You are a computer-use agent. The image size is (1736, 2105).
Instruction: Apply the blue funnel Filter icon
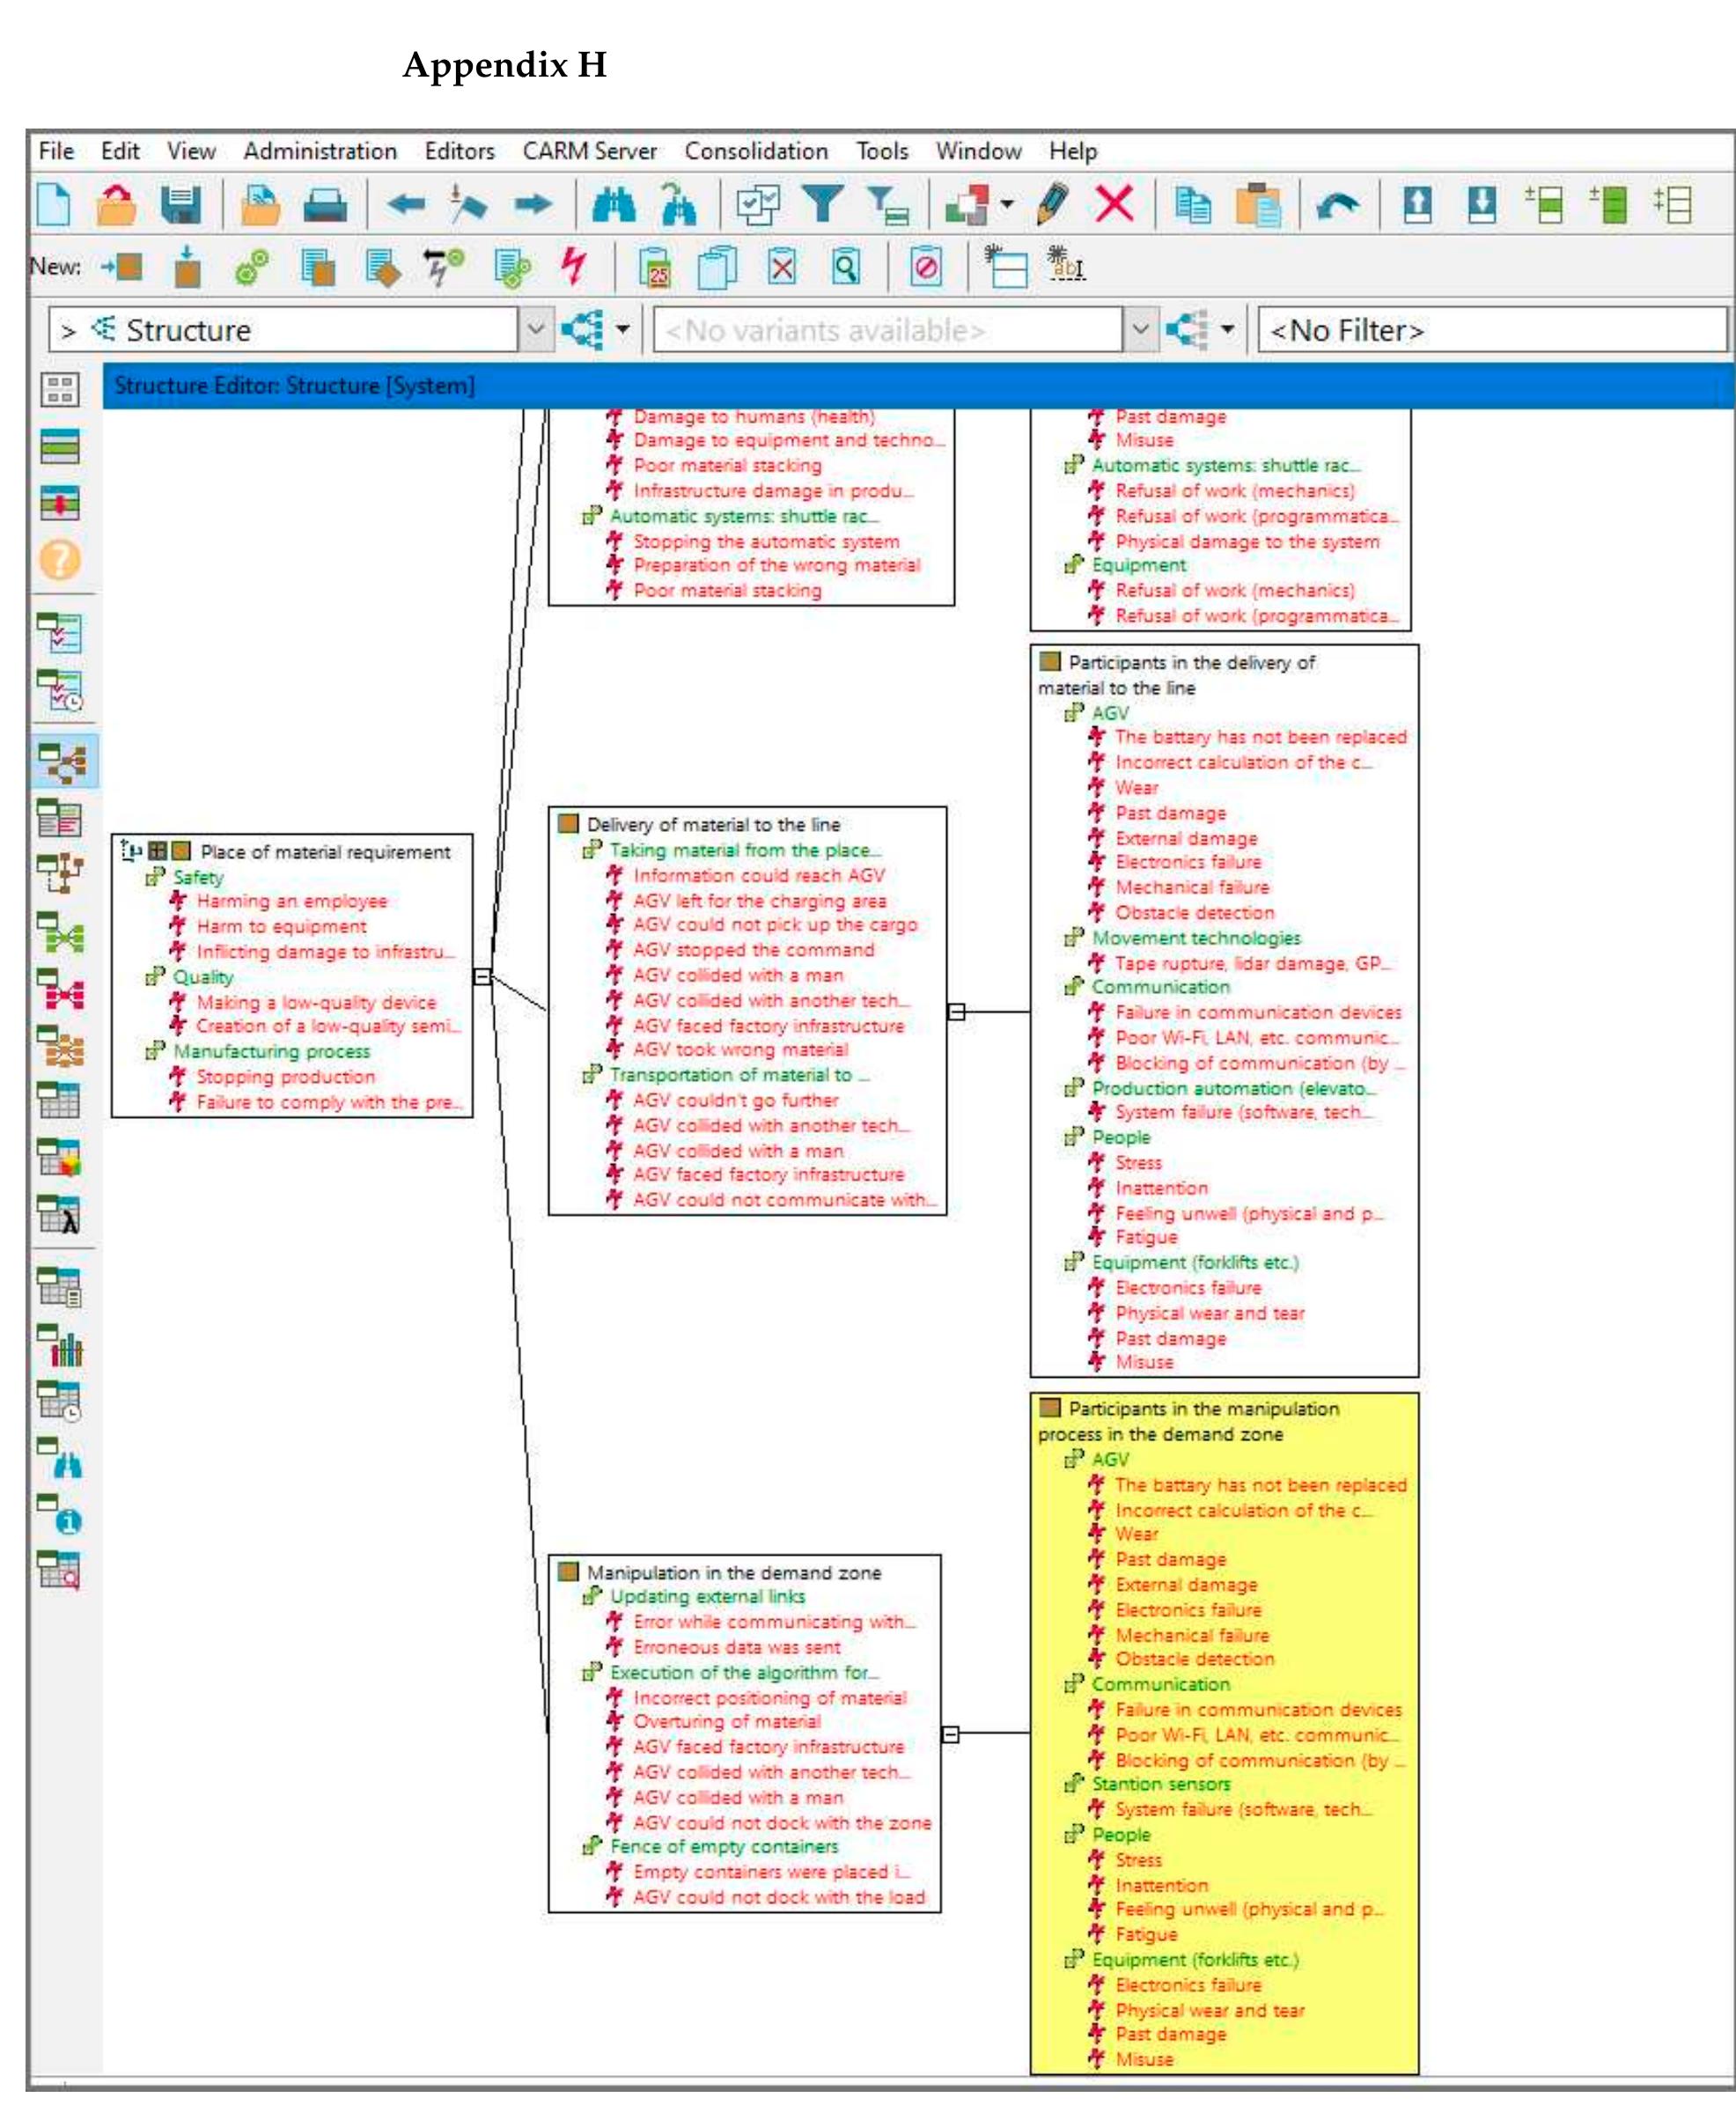[x=823, y=203]
